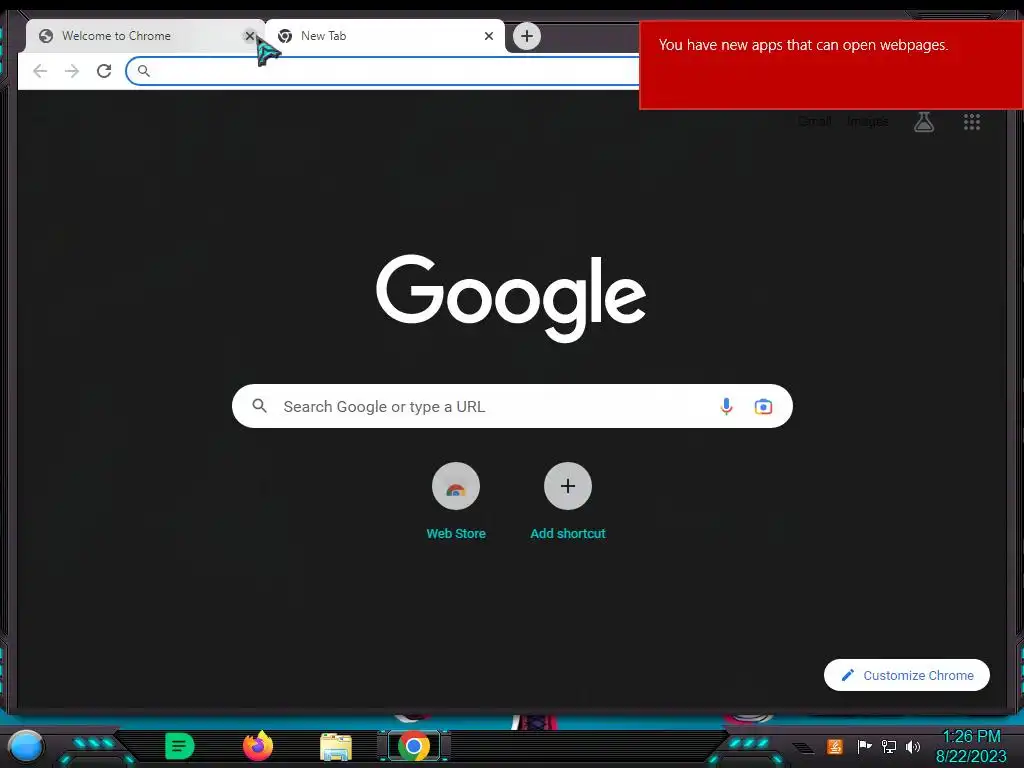Click the Google logo
The width and height of the screenshot is (1024, 768).
[x=511, y=298]
